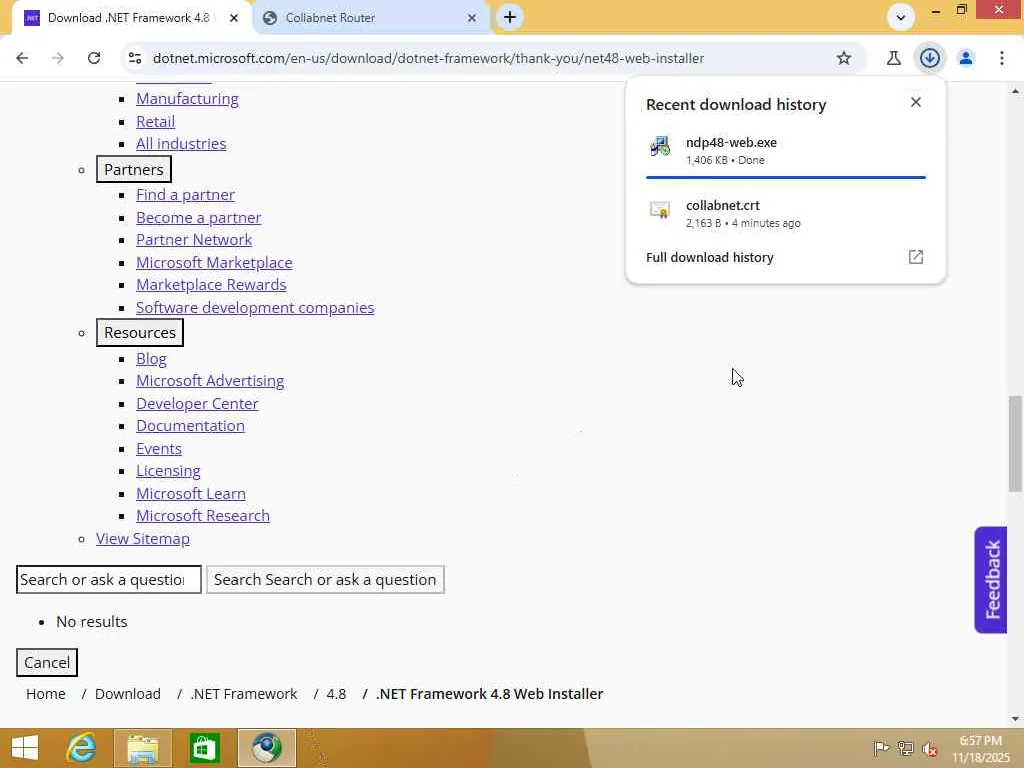Open the All industries link
1024x768 pixels.
point(181,144)
